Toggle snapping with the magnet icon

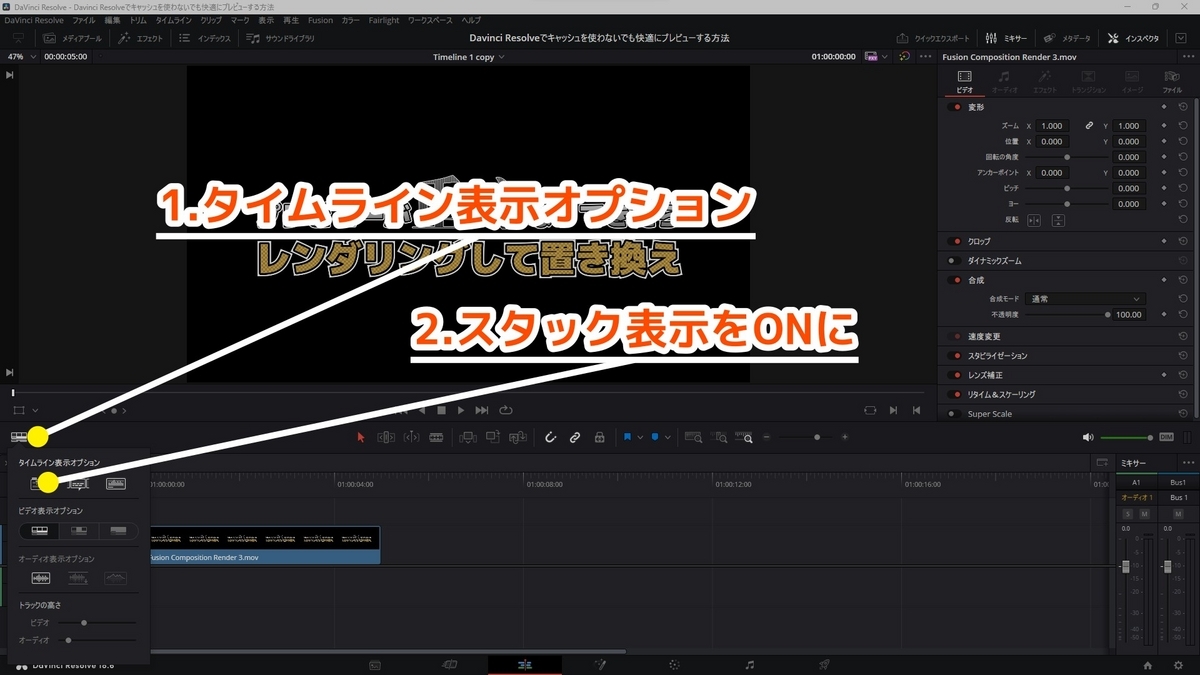550,437
